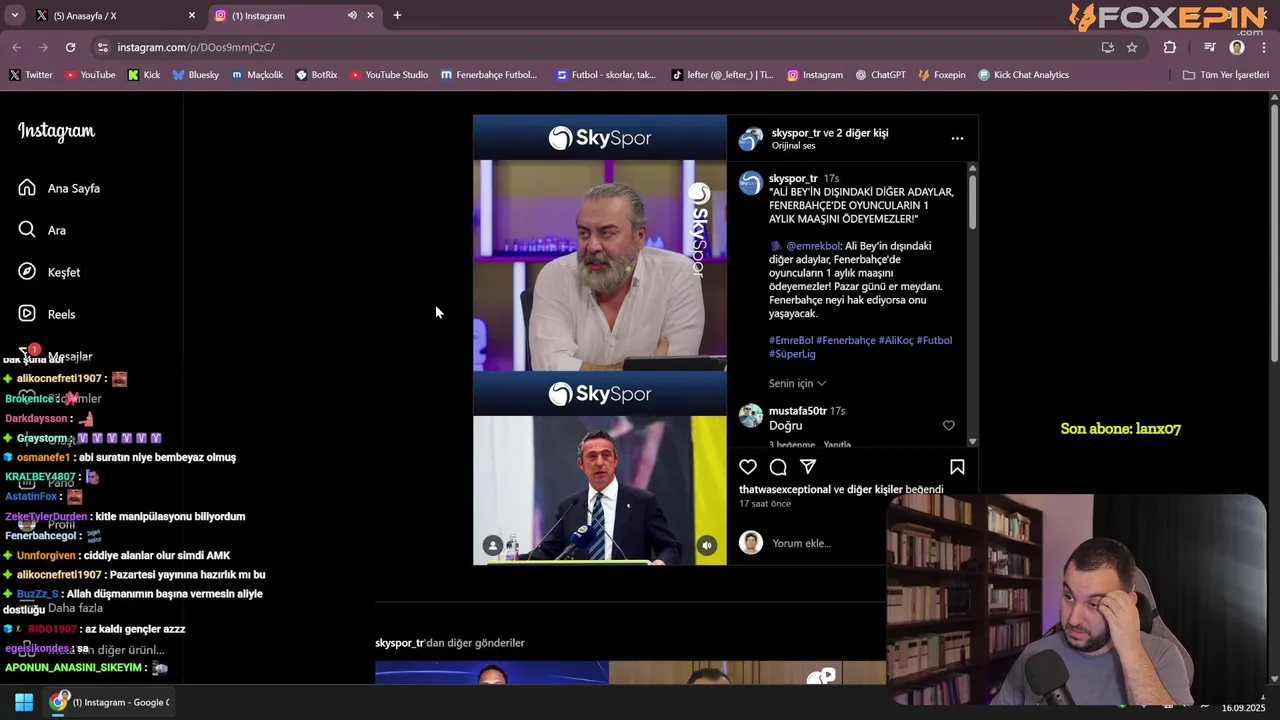Open the Chrome extensions puzzle icon
Image resolution: width=1280 pixels, height=720 pixels.
click(x=1170, y=47)
